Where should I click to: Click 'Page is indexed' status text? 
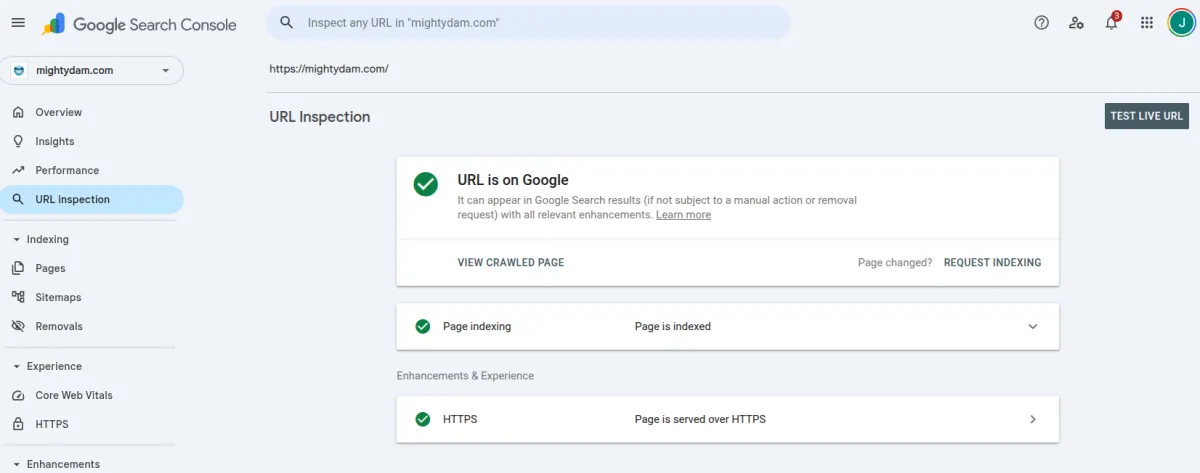(x=673, y=326)
